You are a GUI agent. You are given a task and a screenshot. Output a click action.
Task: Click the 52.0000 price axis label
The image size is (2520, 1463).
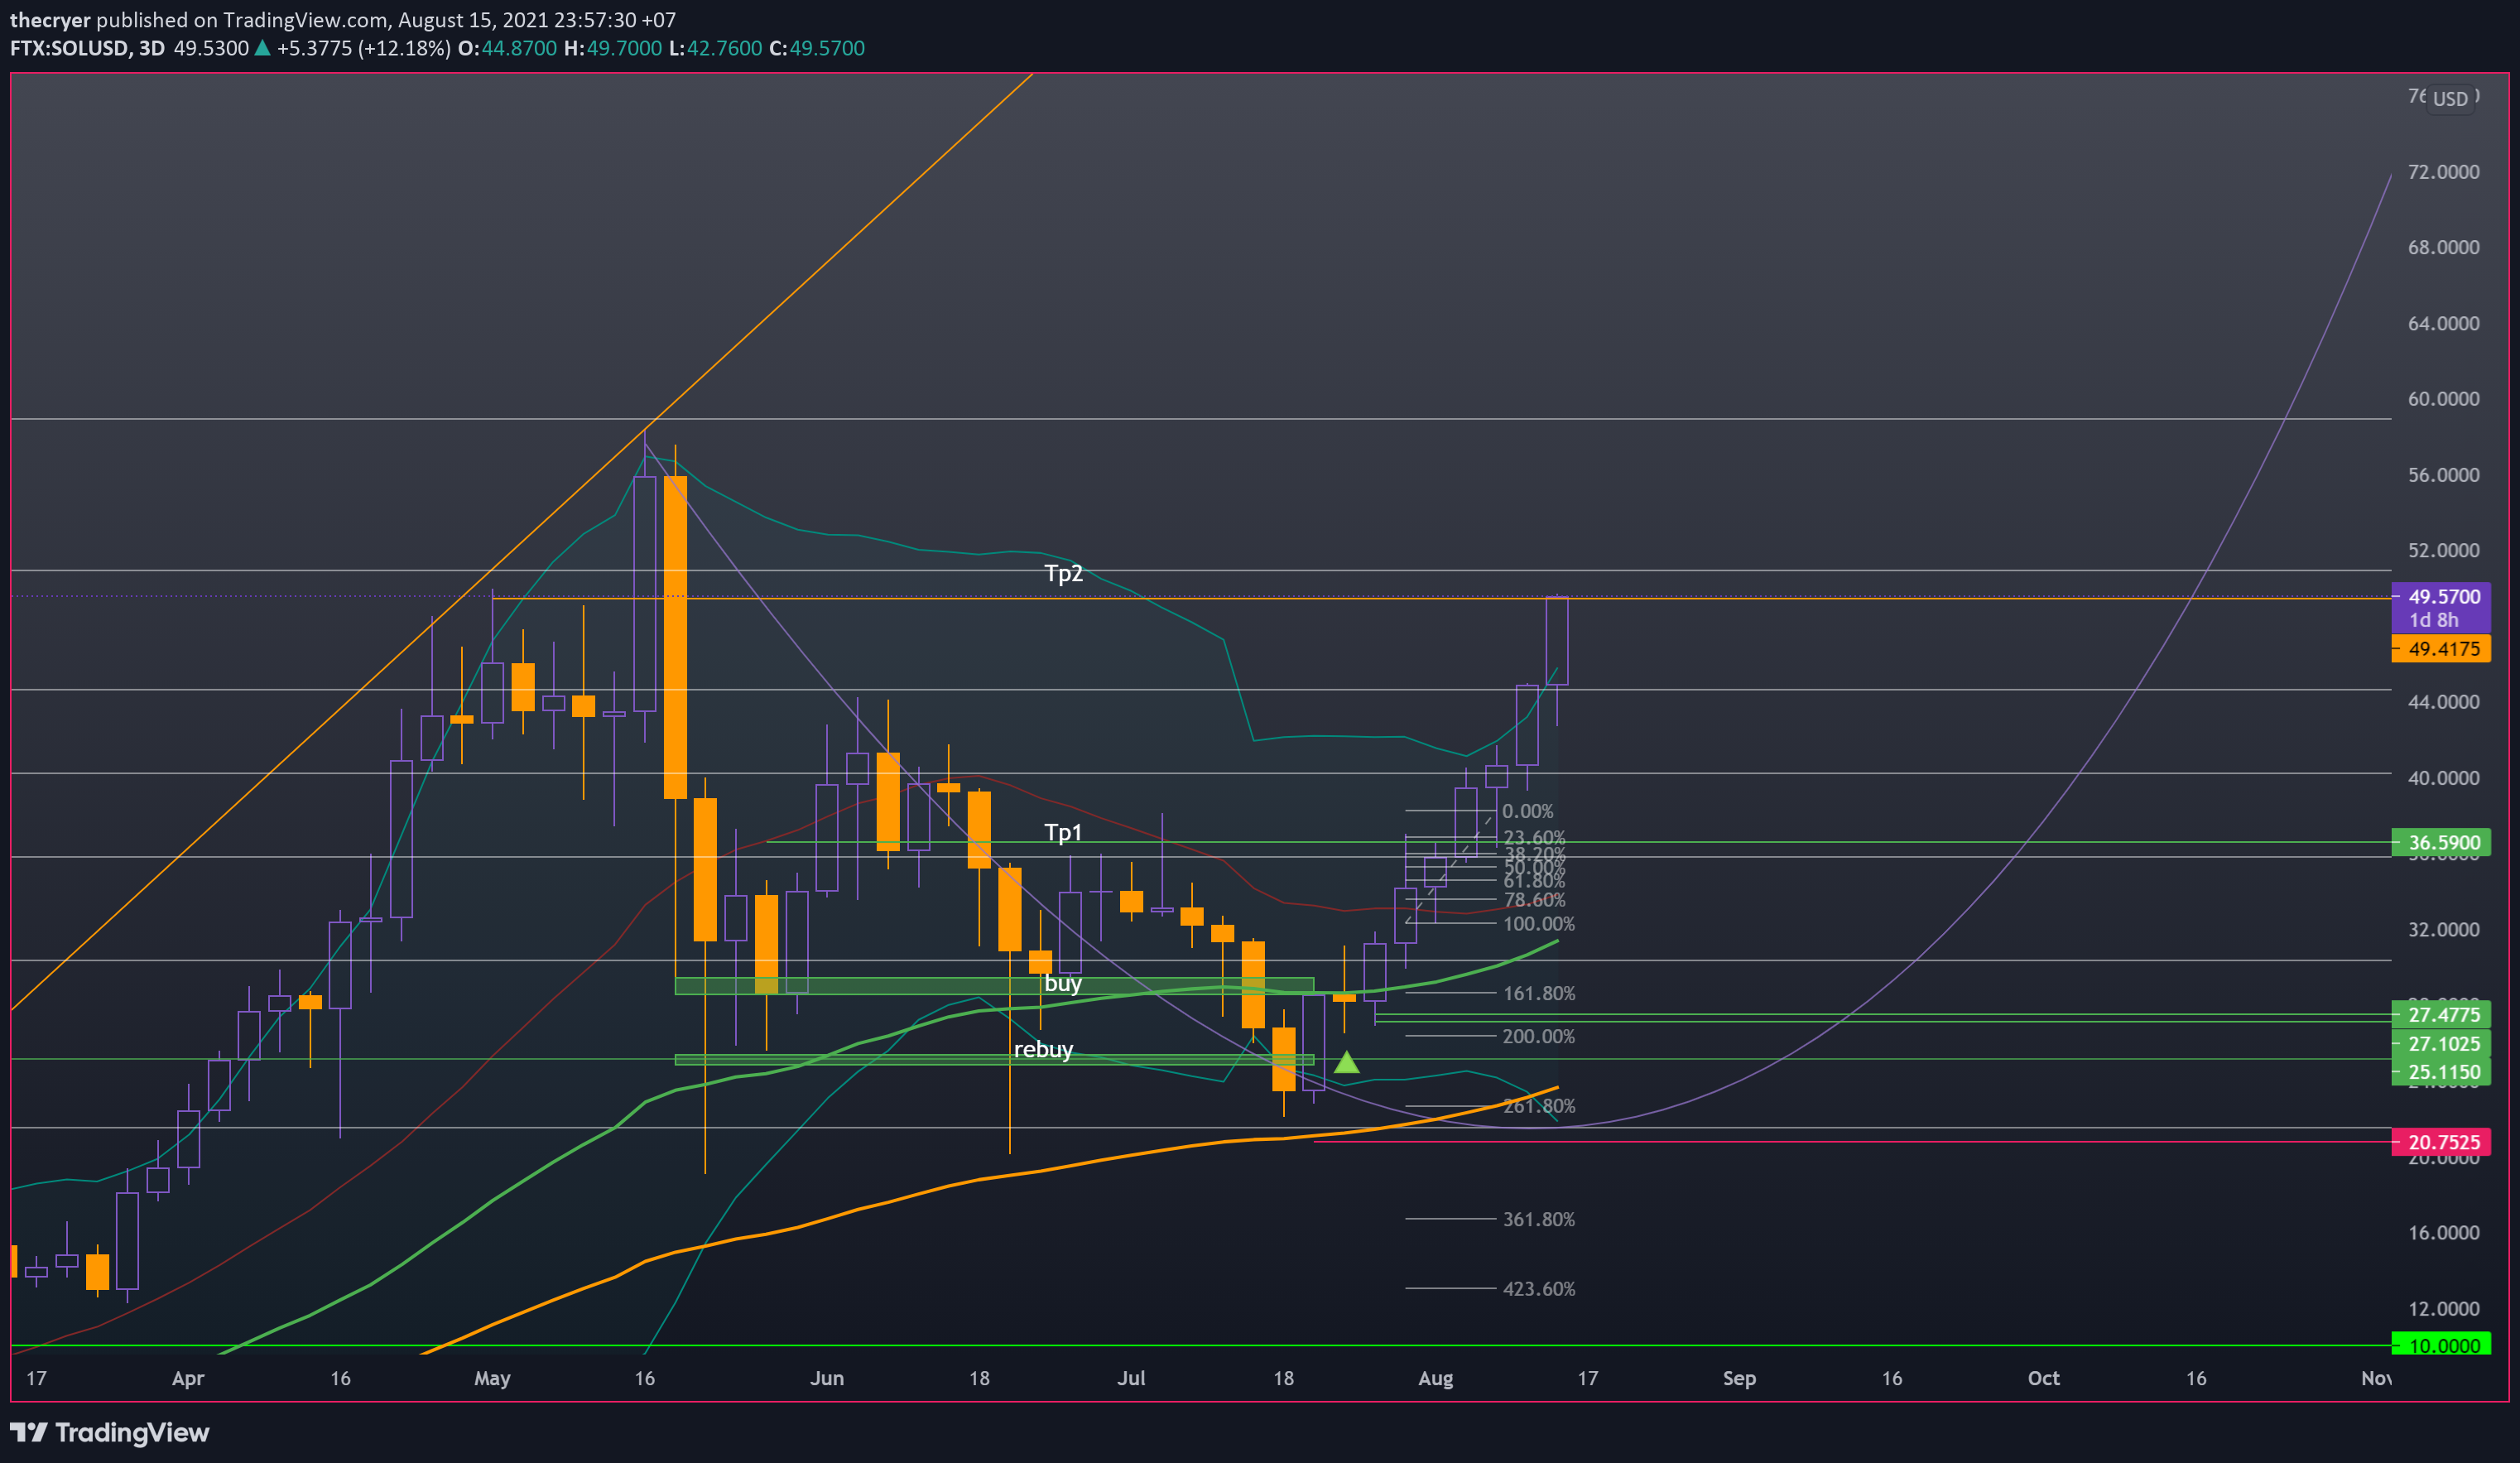(2443, 550)
